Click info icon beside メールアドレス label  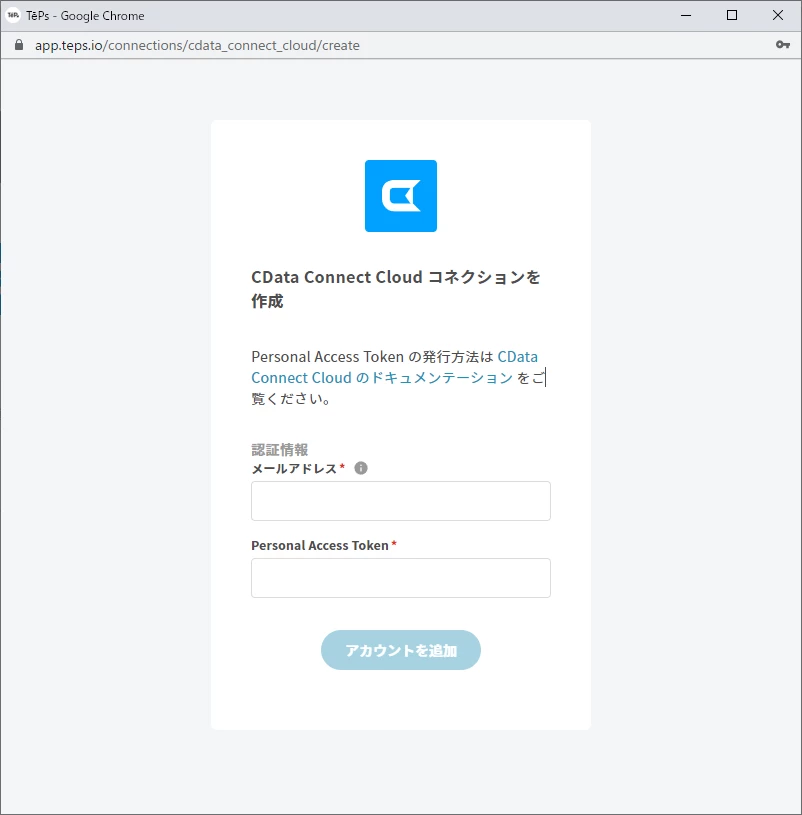click(x=361, y=468)
